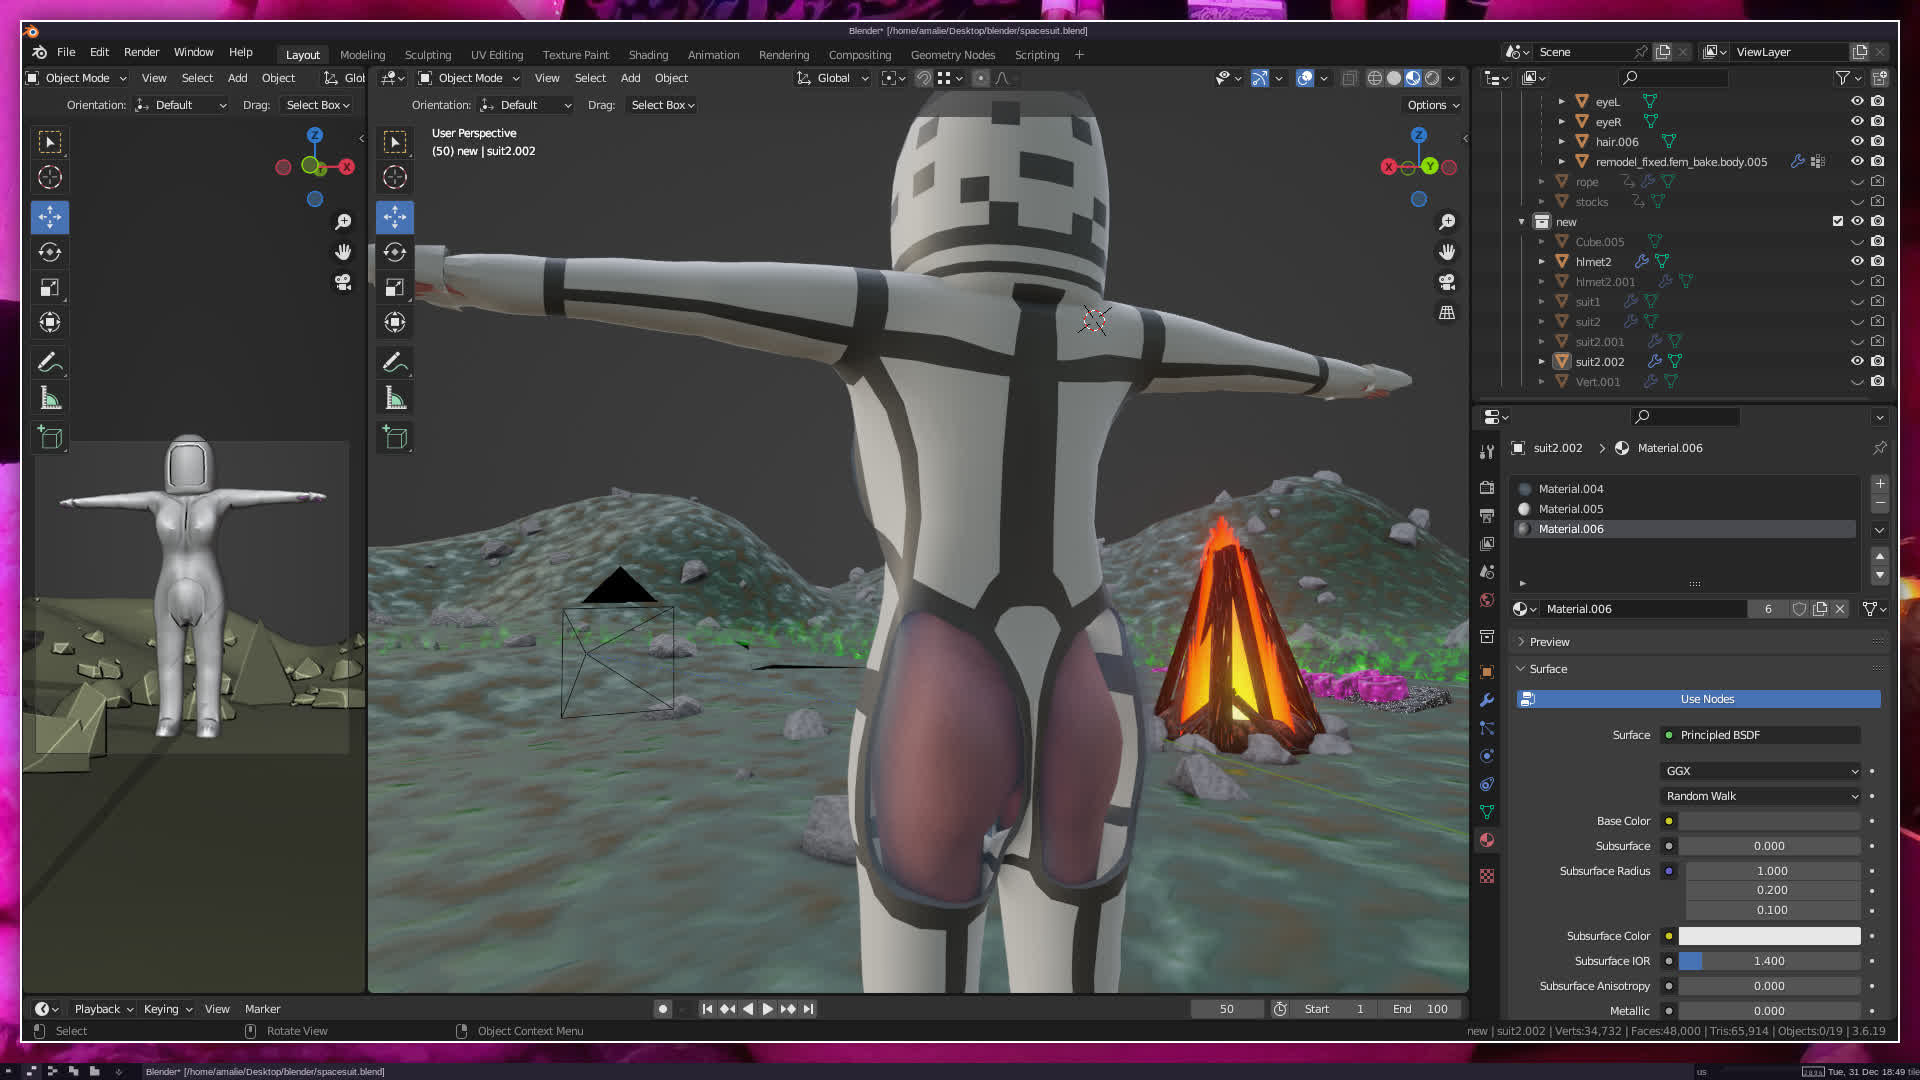Select the Measure tool in main viewport
Screen dimensions: 1920x1080
coord(395,399)
